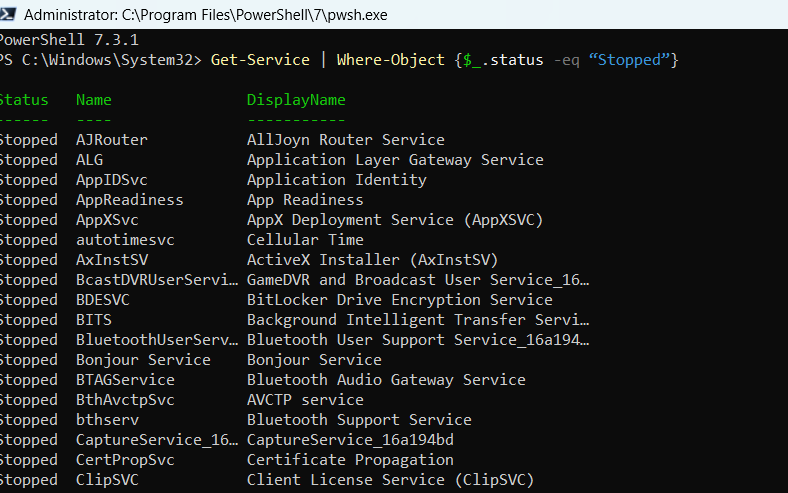The height and width of the screenshot is (493, 788).
Task: Click the App Readiness display name
Action: tap(305, 200)
